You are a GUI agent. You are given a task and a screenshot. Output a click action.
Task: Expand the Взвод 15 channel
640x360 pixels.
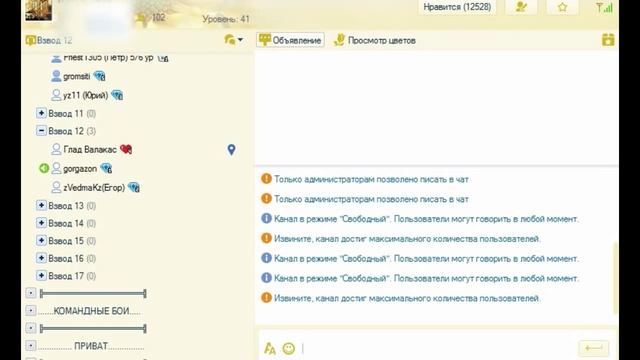tap(41, 240)
